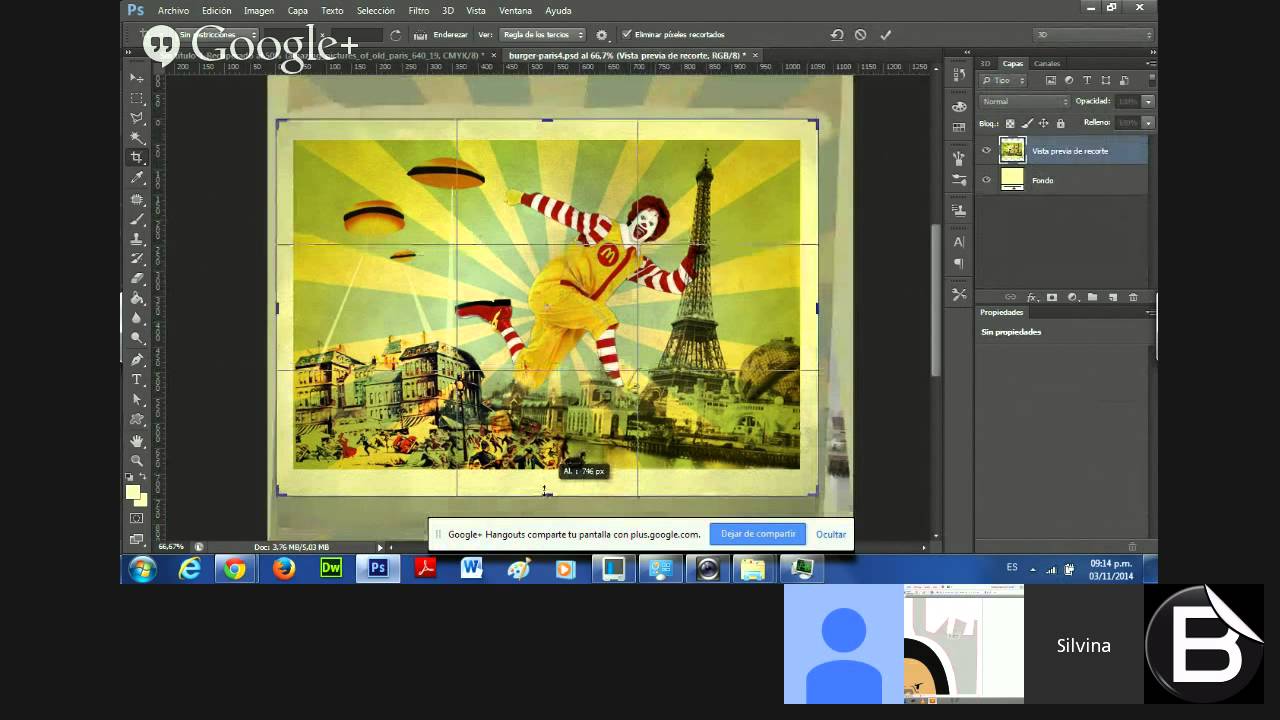Click the Enderezar straighten icon
Screen dimensions: 1280x720
coord(420,34)
